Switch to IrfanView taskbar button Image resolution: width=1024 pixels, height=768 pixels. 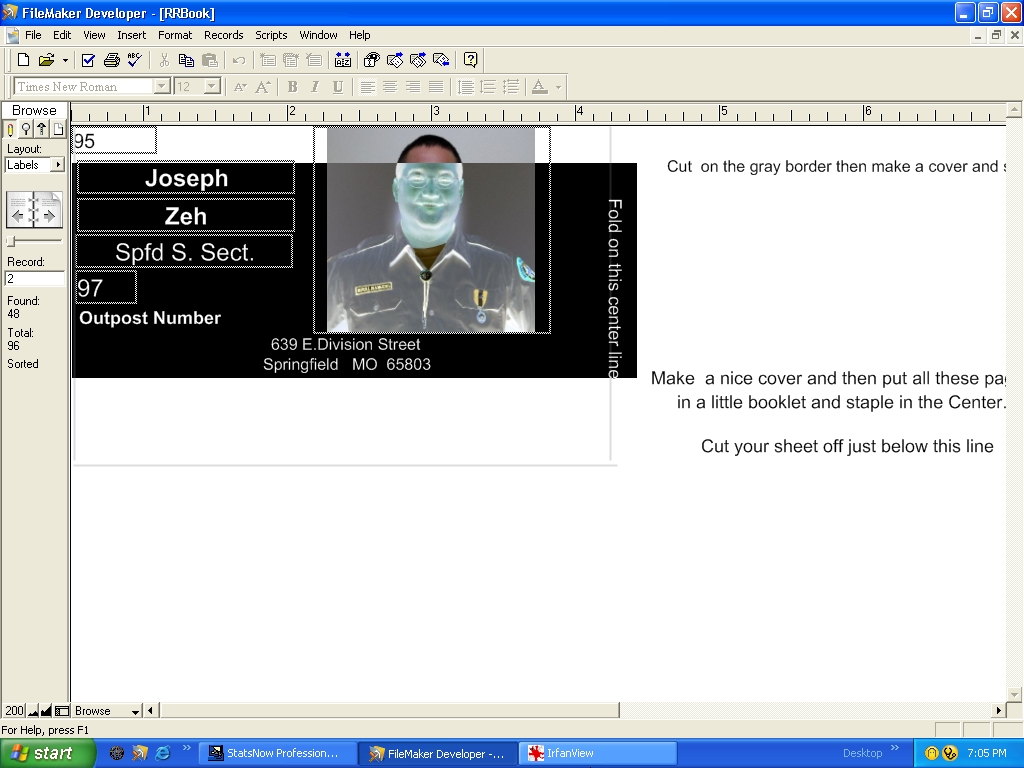point(598,754)
